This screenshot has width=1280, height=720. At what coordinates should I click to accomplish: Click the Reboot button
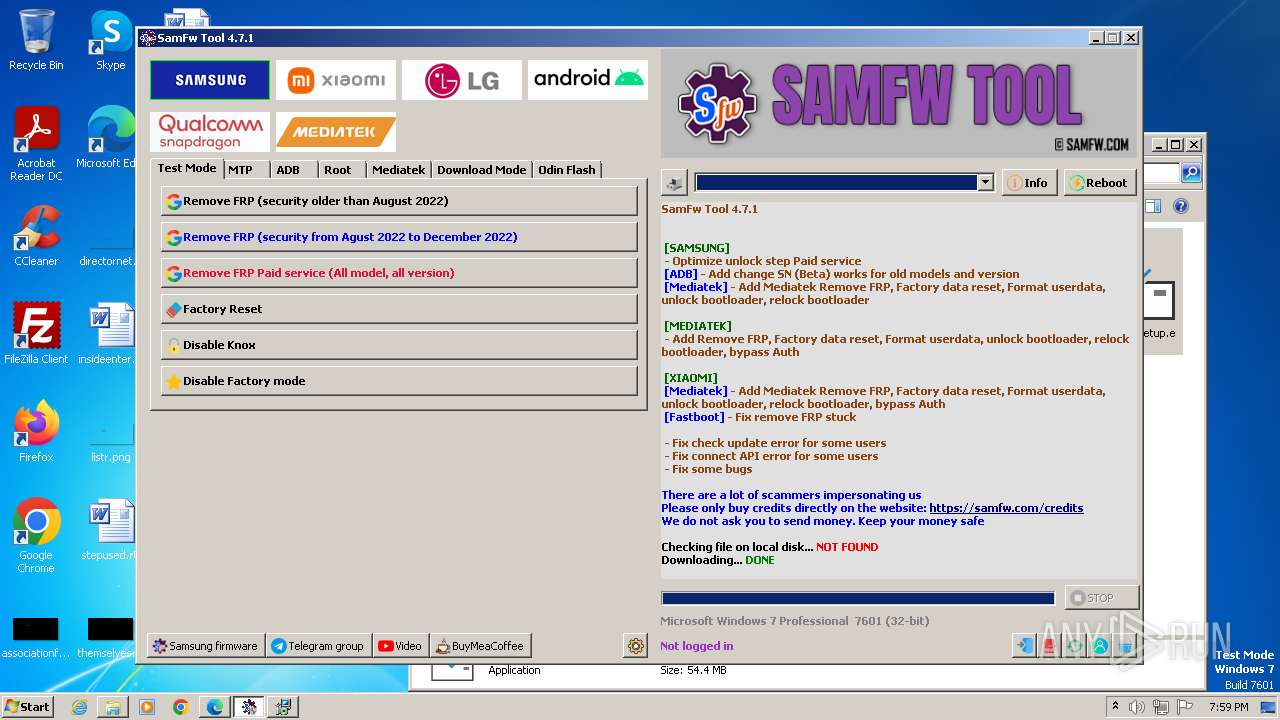click(1100, 183)
